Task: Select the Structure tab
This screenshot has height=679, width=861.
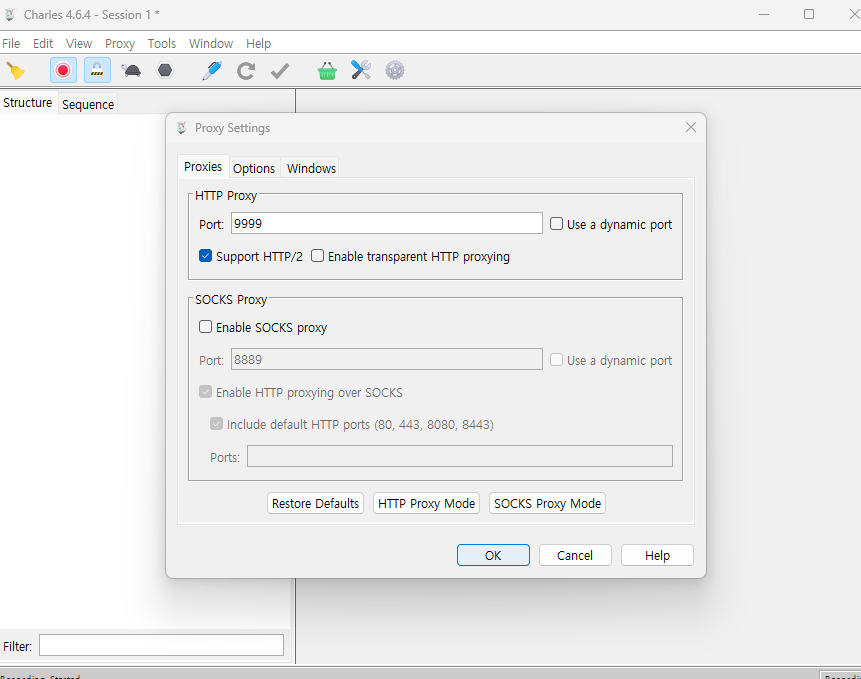Action: pos(27,103)
